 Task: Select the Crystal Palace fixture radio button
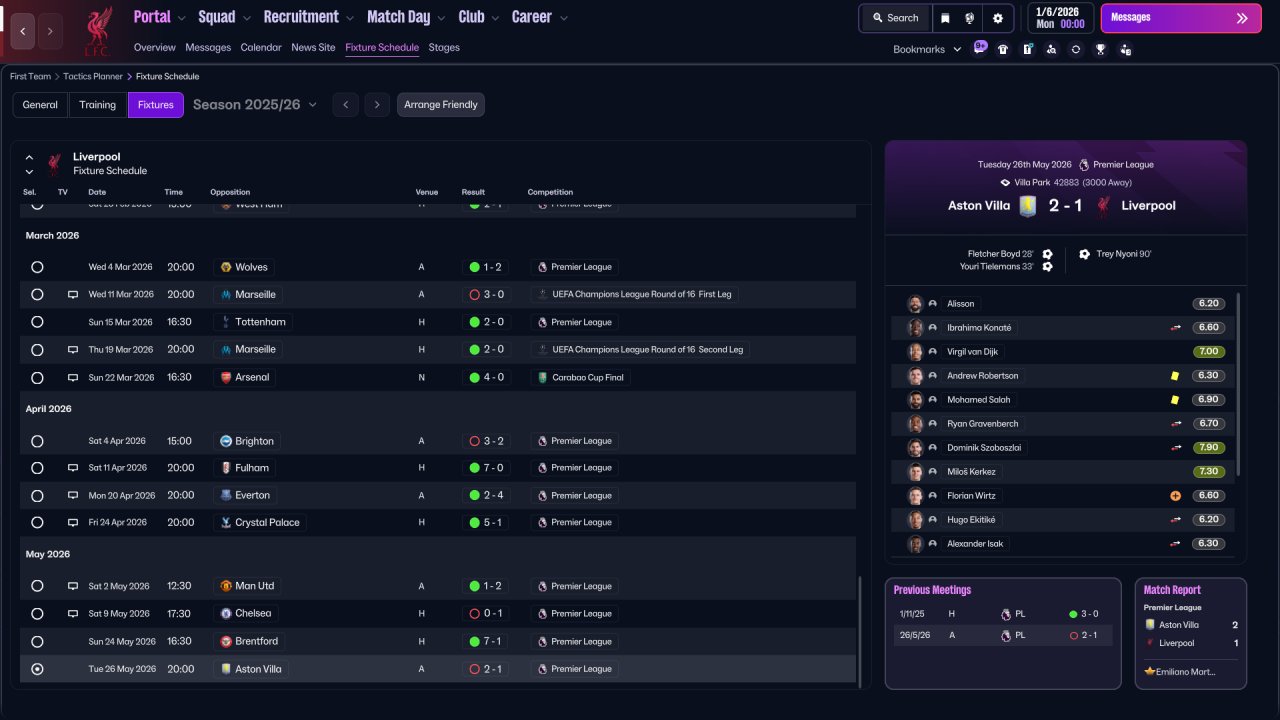pyautogui.click(x=37, y=522)
